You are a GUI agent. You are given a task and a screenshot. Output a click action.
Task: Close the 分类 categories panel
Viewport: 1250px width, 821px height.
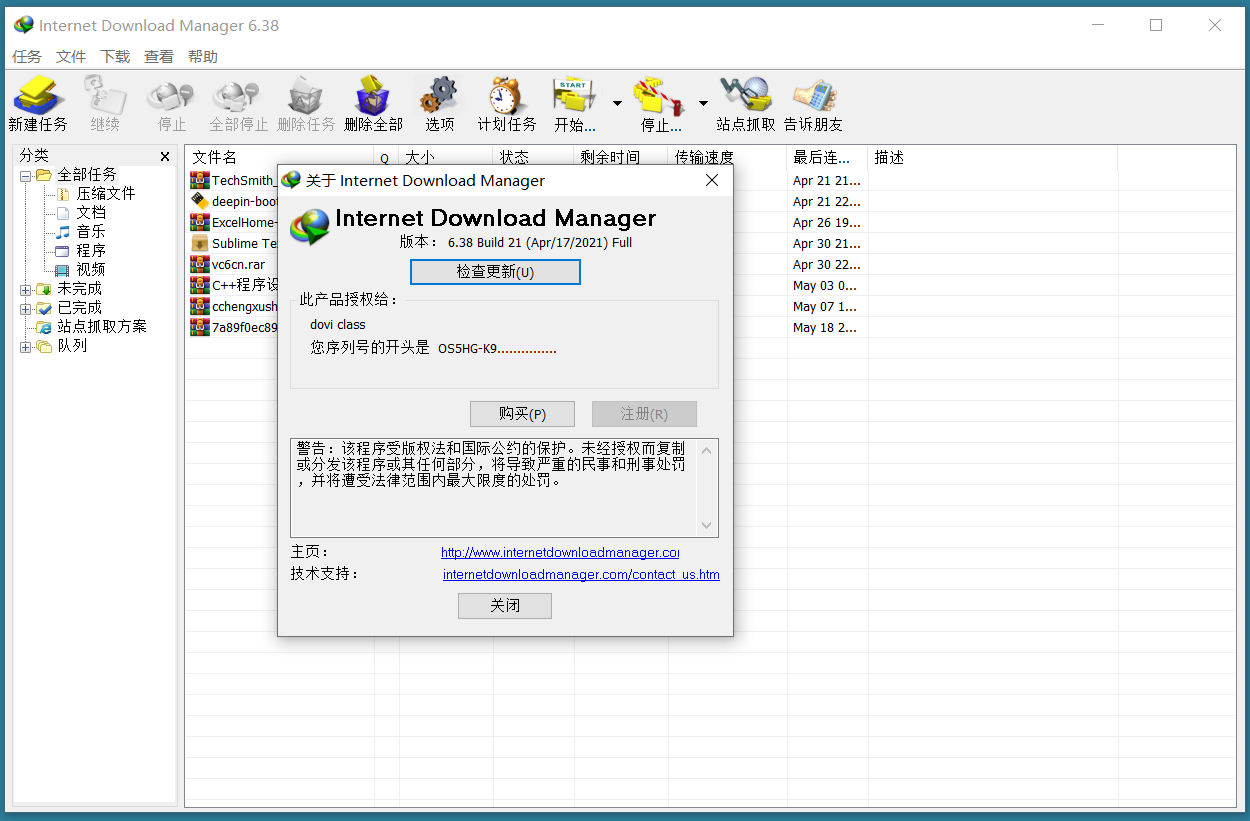165,157
